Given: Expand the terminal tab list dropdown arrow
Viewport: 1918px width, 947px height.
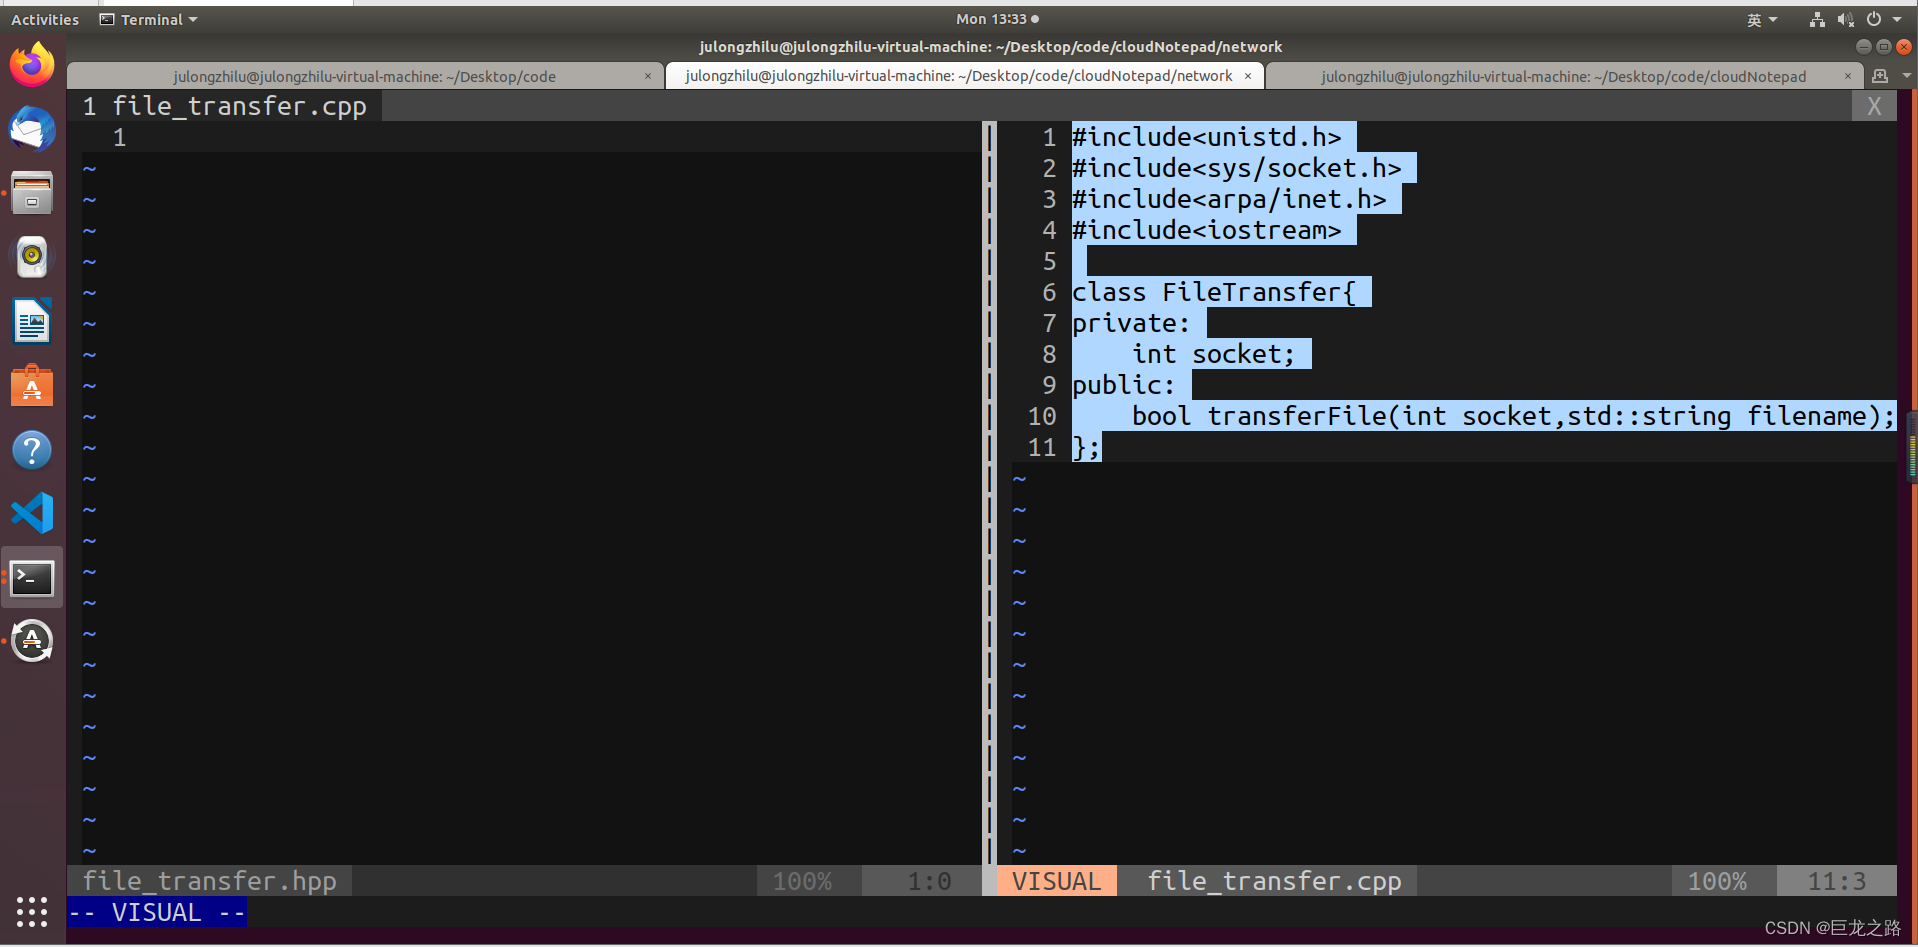Looking at the screenshot, I should click(x=1906, y=76).
